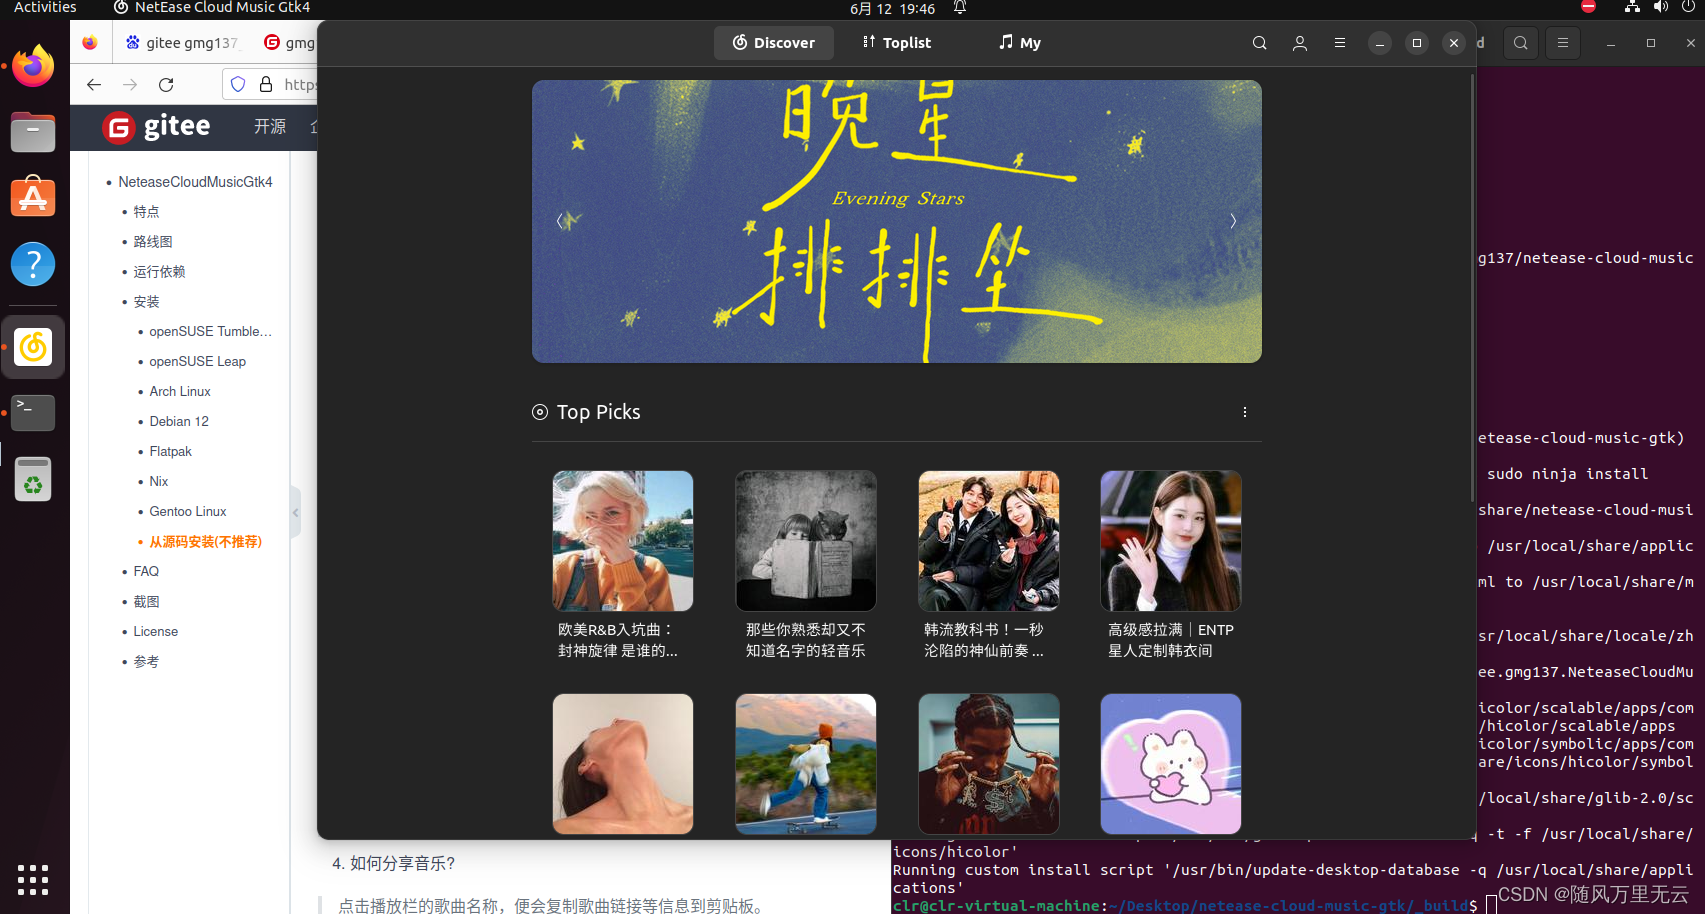Image resolution: width=1705 pixels, height=914 pixels.
Task: Go forward in the Firefox window
Action: coord(130,85)
